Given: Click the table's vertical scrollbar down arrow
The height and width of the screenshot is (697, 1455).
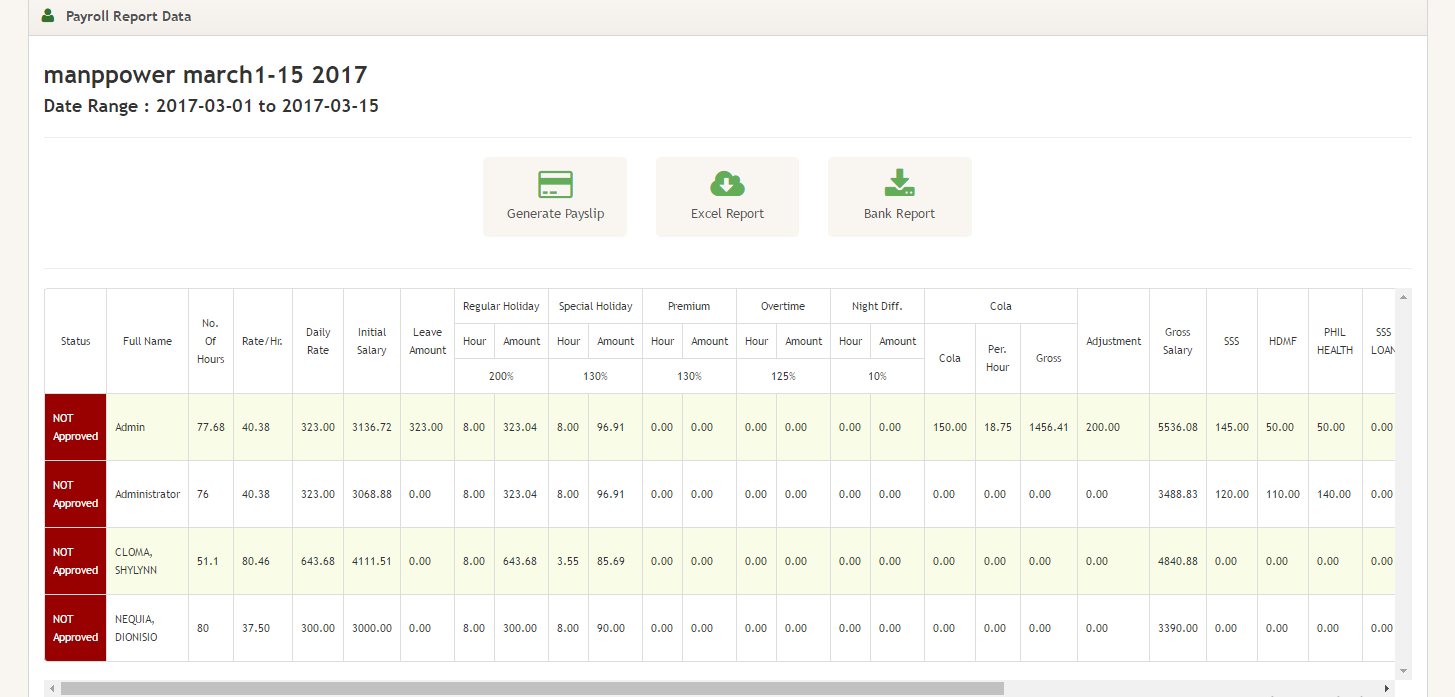Looking at the screenshot, I should pos(1404,671).
